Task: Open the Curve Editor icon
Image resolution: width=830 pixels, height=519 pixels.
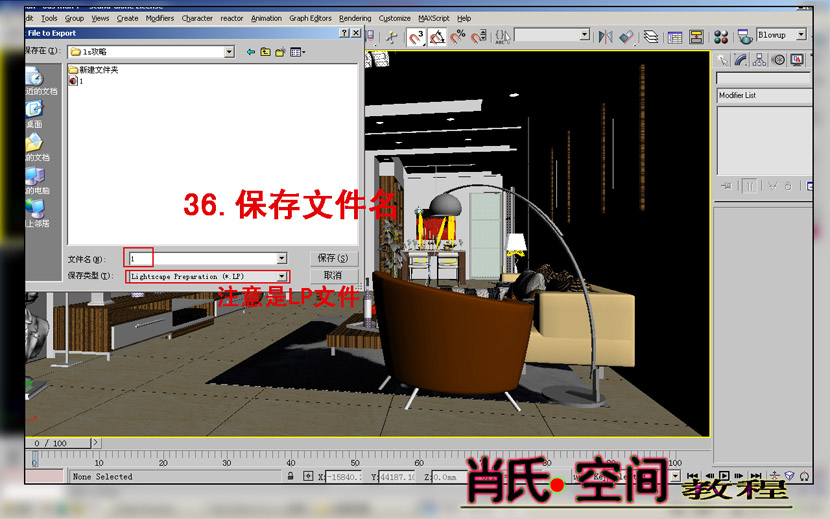Action: 675,37
